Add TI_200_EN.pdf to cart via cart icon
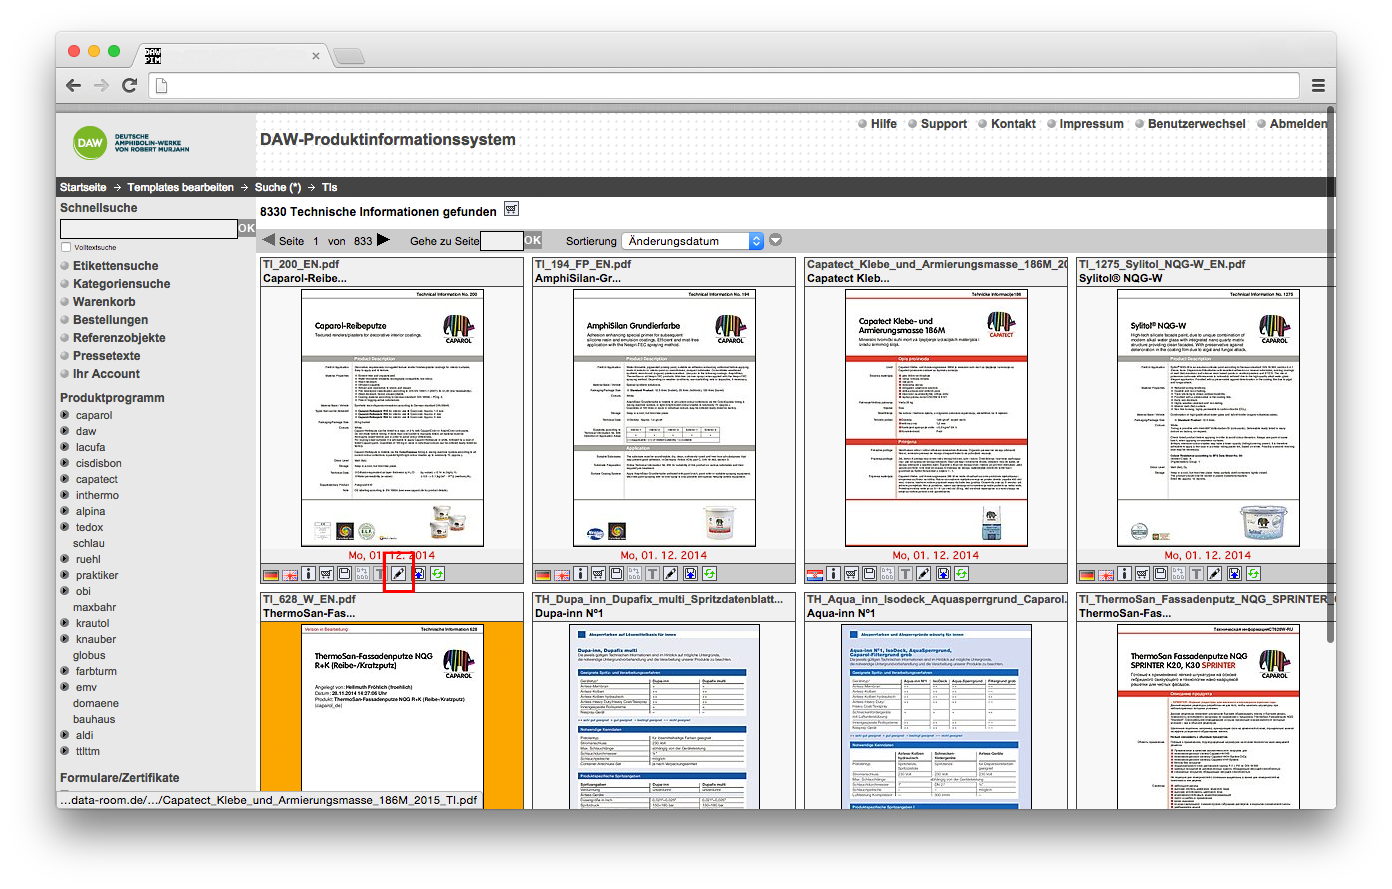The image size is (1392, 889). pyautogui.click(x=326, y=574)
